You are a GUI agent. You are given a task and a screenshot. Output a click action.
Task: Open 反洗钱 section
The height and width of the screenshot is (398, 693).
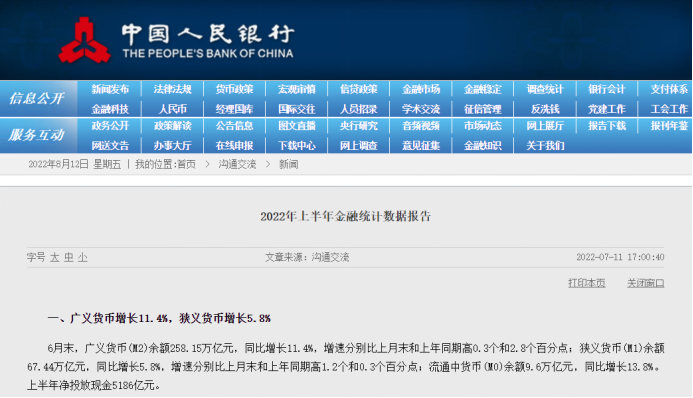click(x=545, y=109)
